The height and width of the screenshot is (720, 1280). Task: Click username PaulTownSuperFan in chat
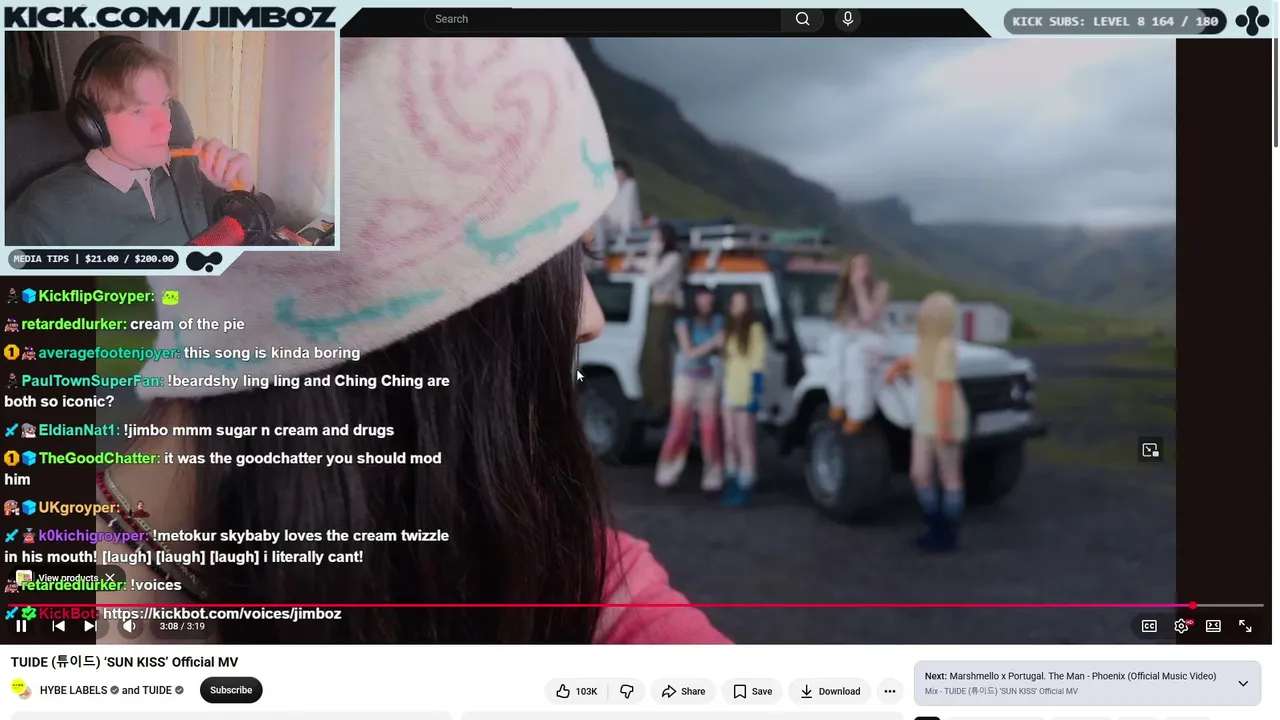[93, 381]
